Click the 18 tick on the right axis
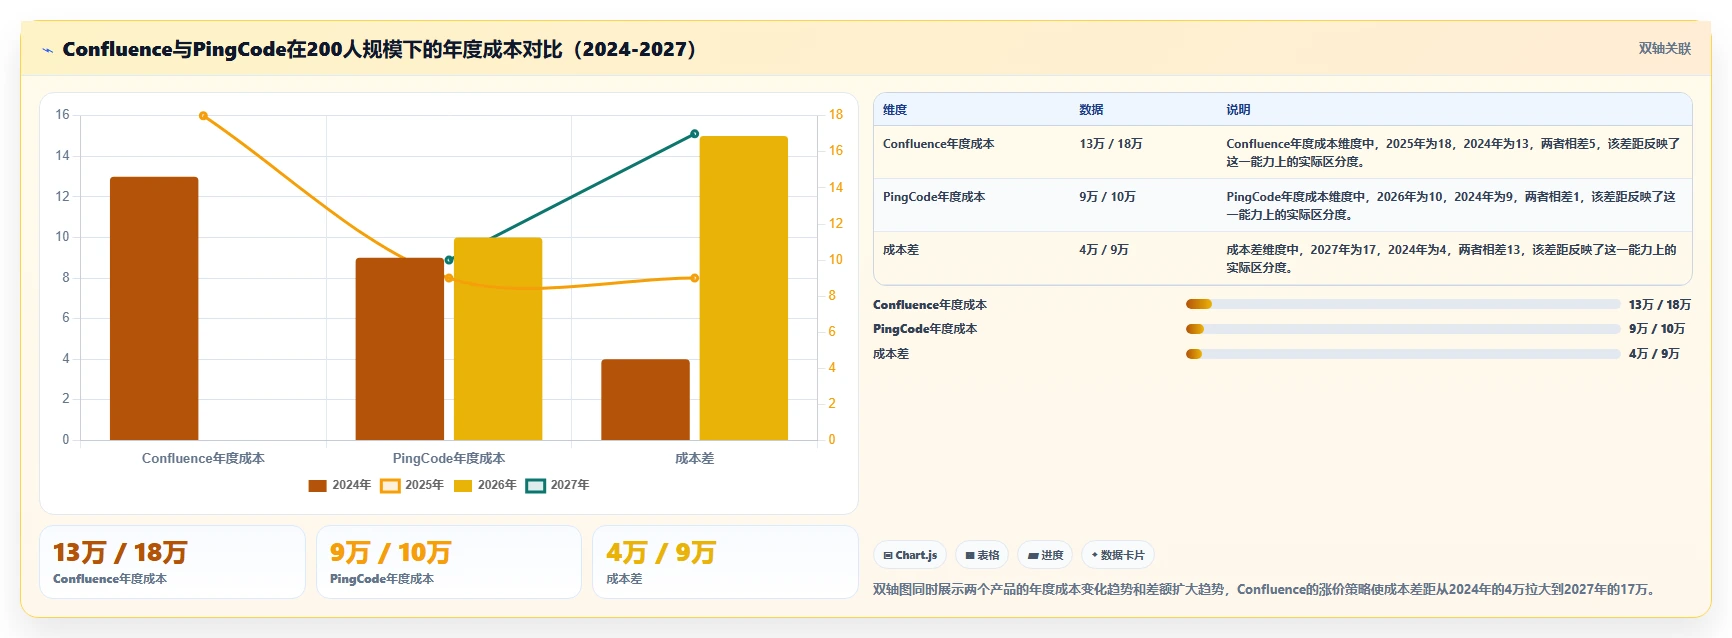This screenshot has width=1732, height=638. click(x=836, y=115)
